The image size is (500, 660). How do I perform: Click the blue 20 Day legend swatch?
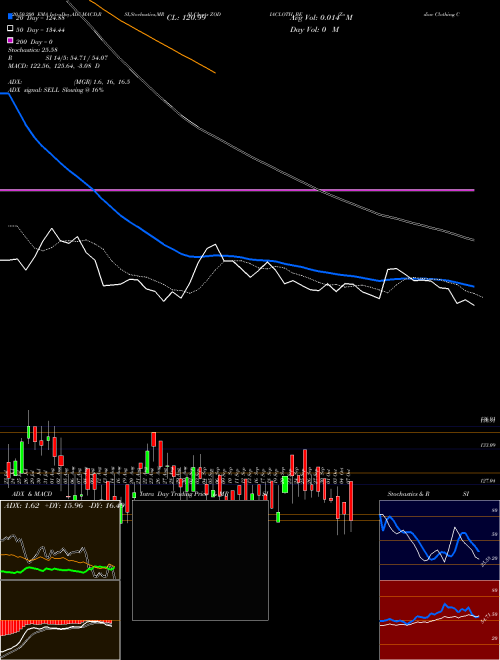(x=11, y=17)
